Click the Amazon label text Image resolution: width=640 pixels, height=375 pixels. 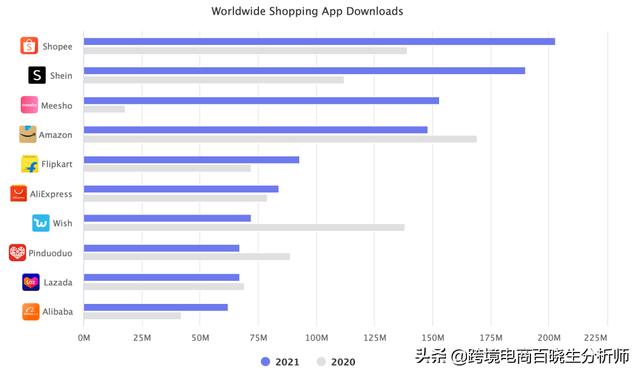coord(56,135)
